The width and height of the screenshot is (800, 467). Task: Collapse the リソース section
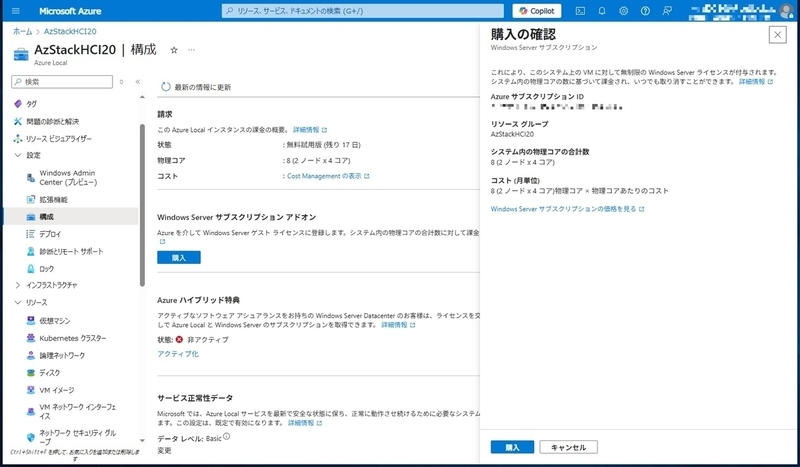[18, 303]
